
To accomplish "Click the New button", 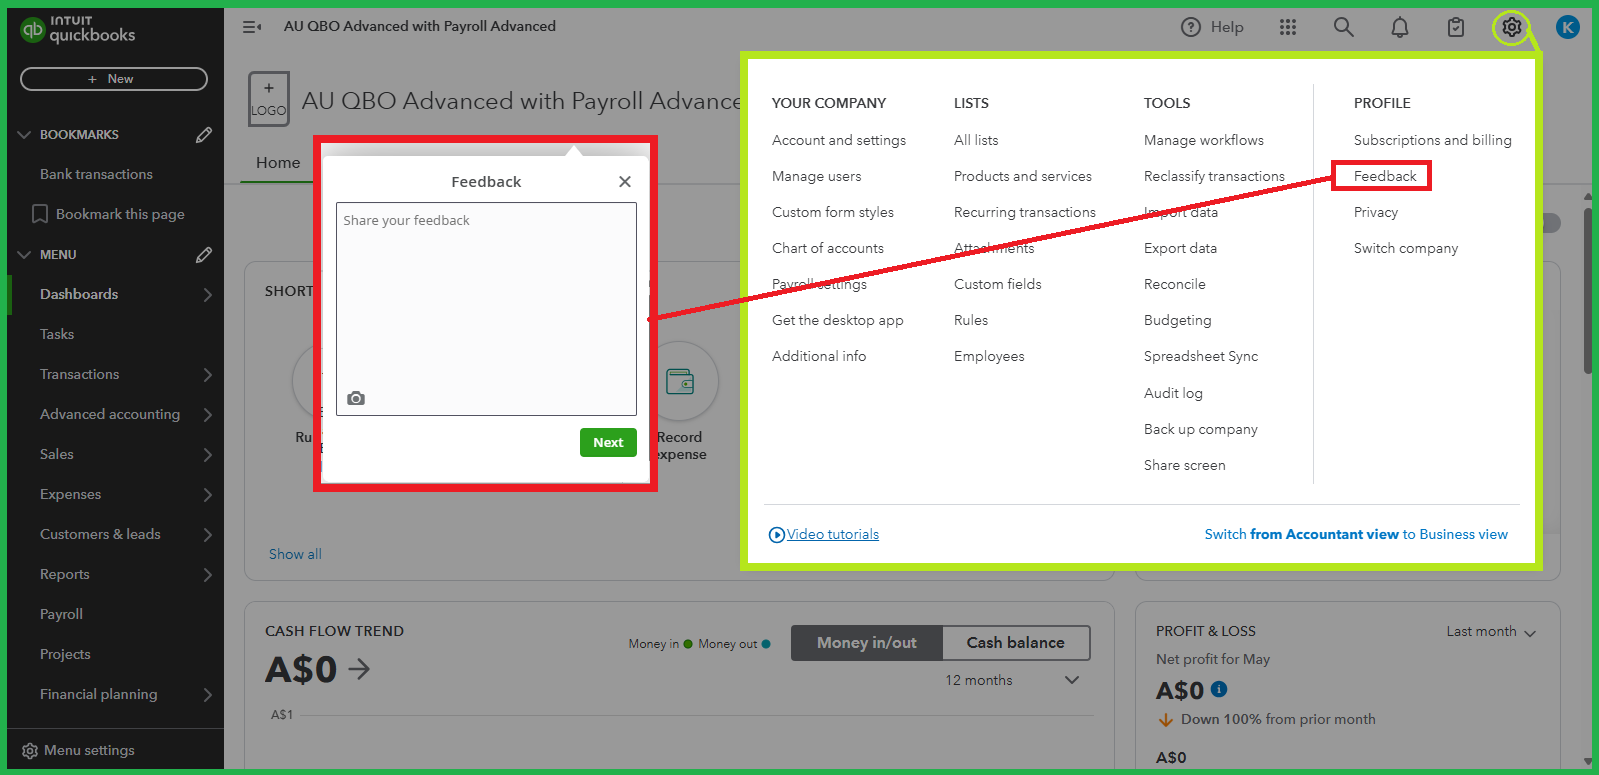I will (x=114, y=79).
